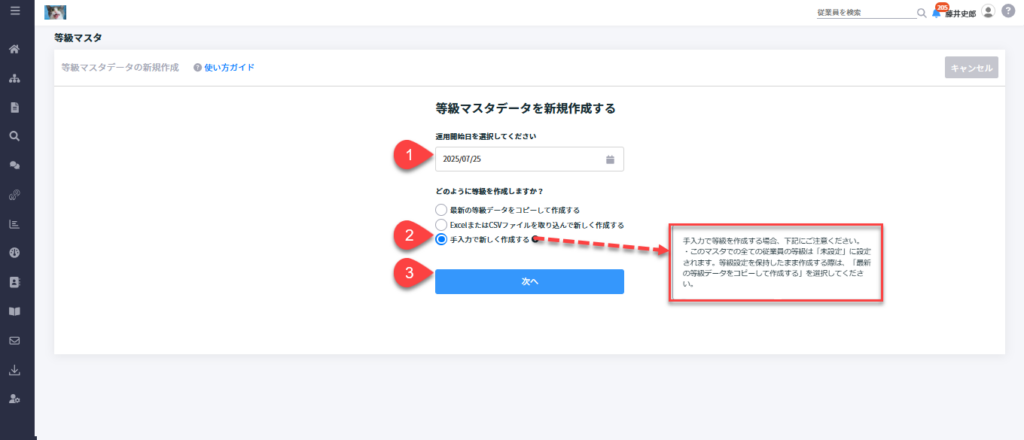Click 等級マスタデータの新規作成 header text
1024x440 pixels.
click(120, 67)
